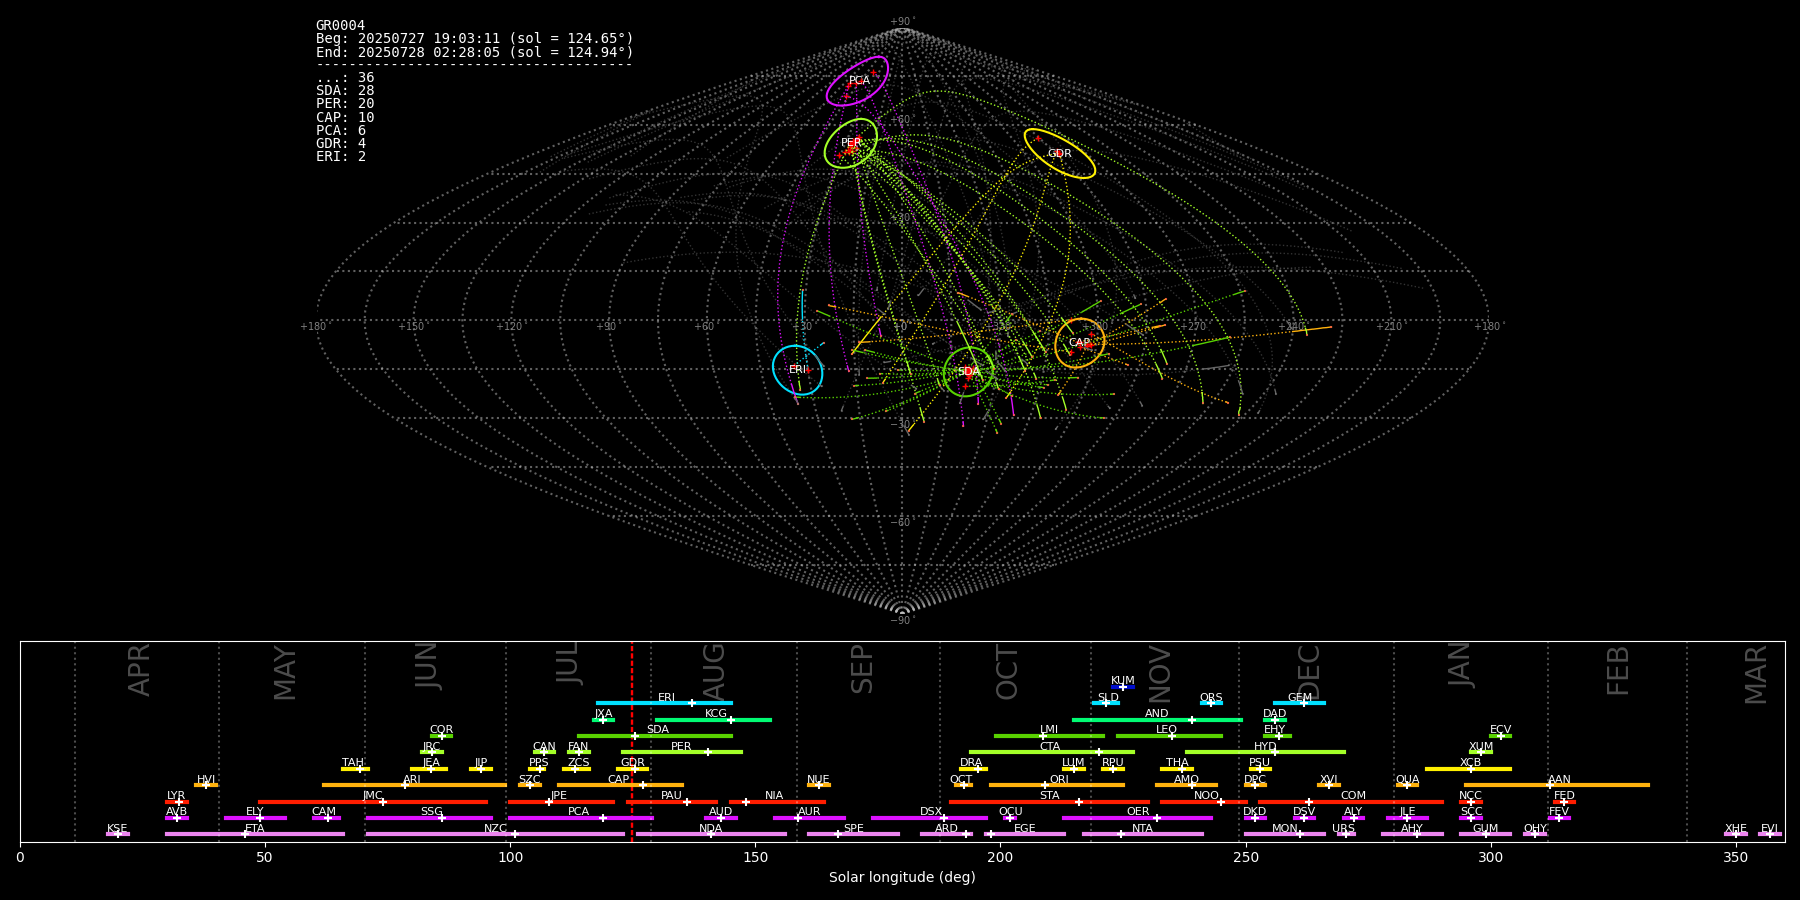The width and height of the screenshot is (1800, 900).
Task: Click the AND shower bar
Action: (x=1157, y=719)
